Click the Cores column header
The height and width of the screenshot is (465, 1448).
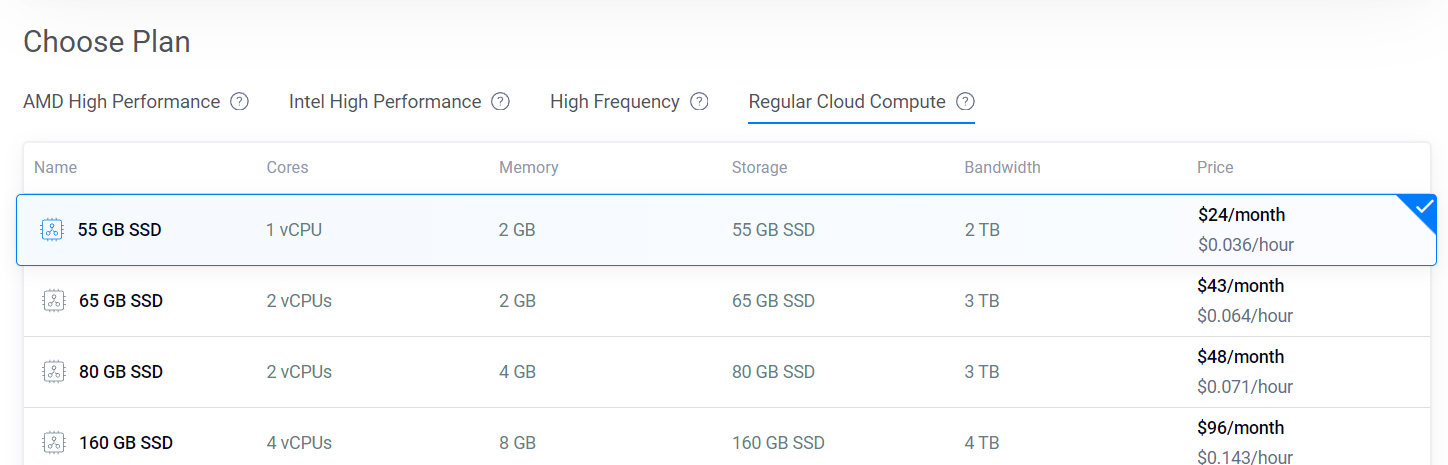(x=287, y=168)
